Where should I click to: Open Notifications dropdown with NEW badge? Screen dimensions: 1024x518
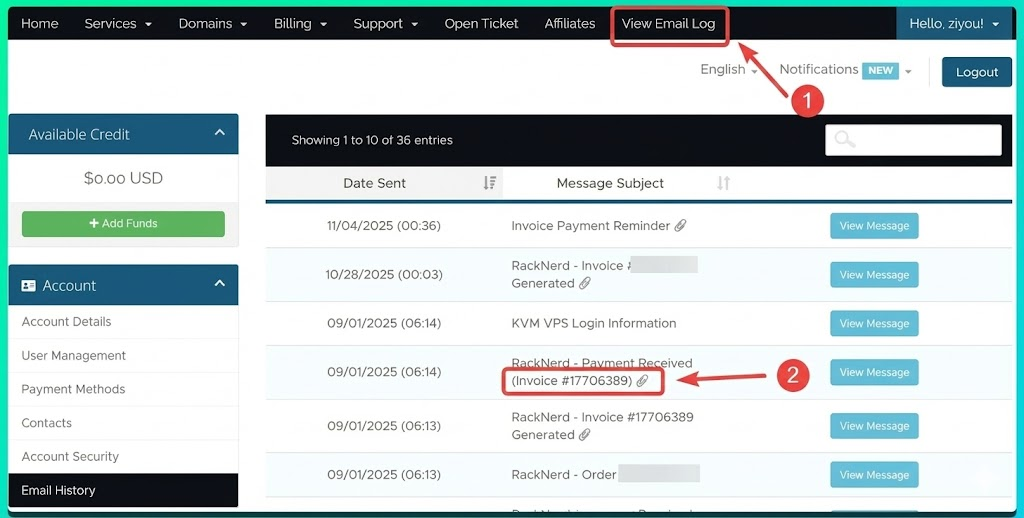point(845,70)
